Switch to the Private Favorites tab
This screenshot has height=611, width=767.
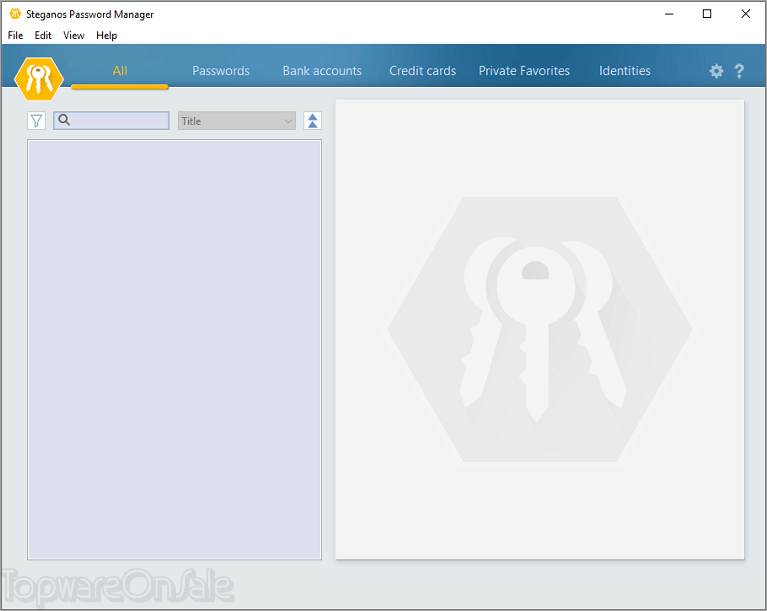pyautogui.click(x=524, y=71)
